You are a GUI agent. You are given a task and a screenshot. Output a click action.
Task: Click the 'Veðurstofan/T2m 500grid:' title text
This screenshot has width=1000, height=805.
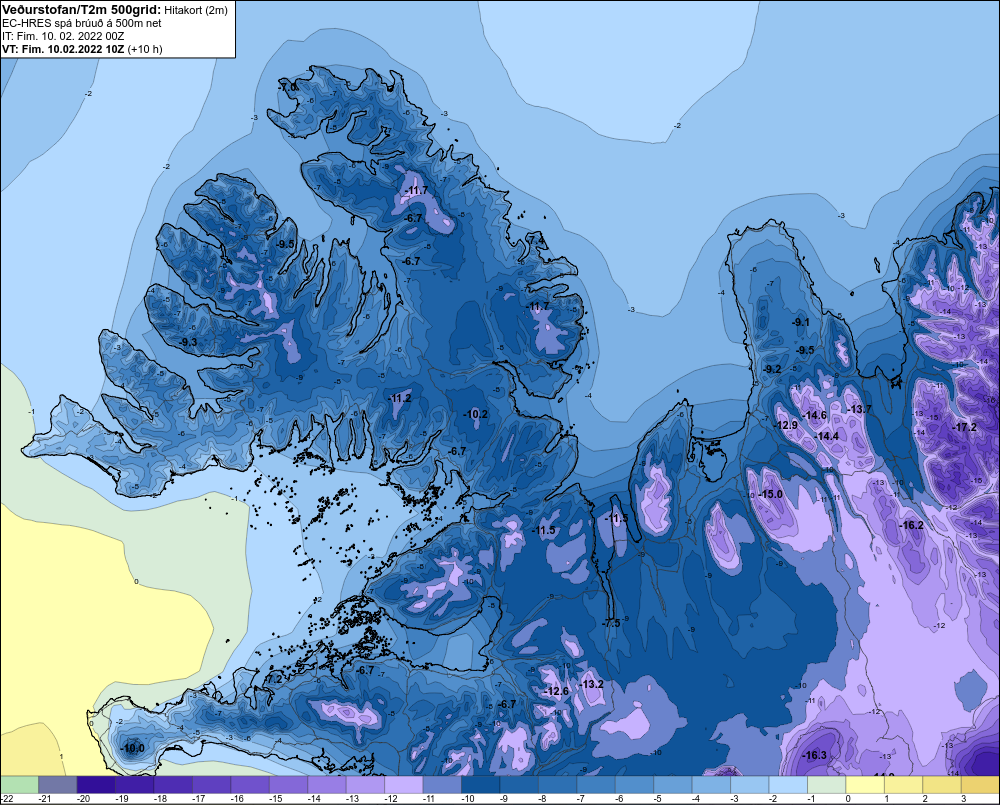pos(82,10)
